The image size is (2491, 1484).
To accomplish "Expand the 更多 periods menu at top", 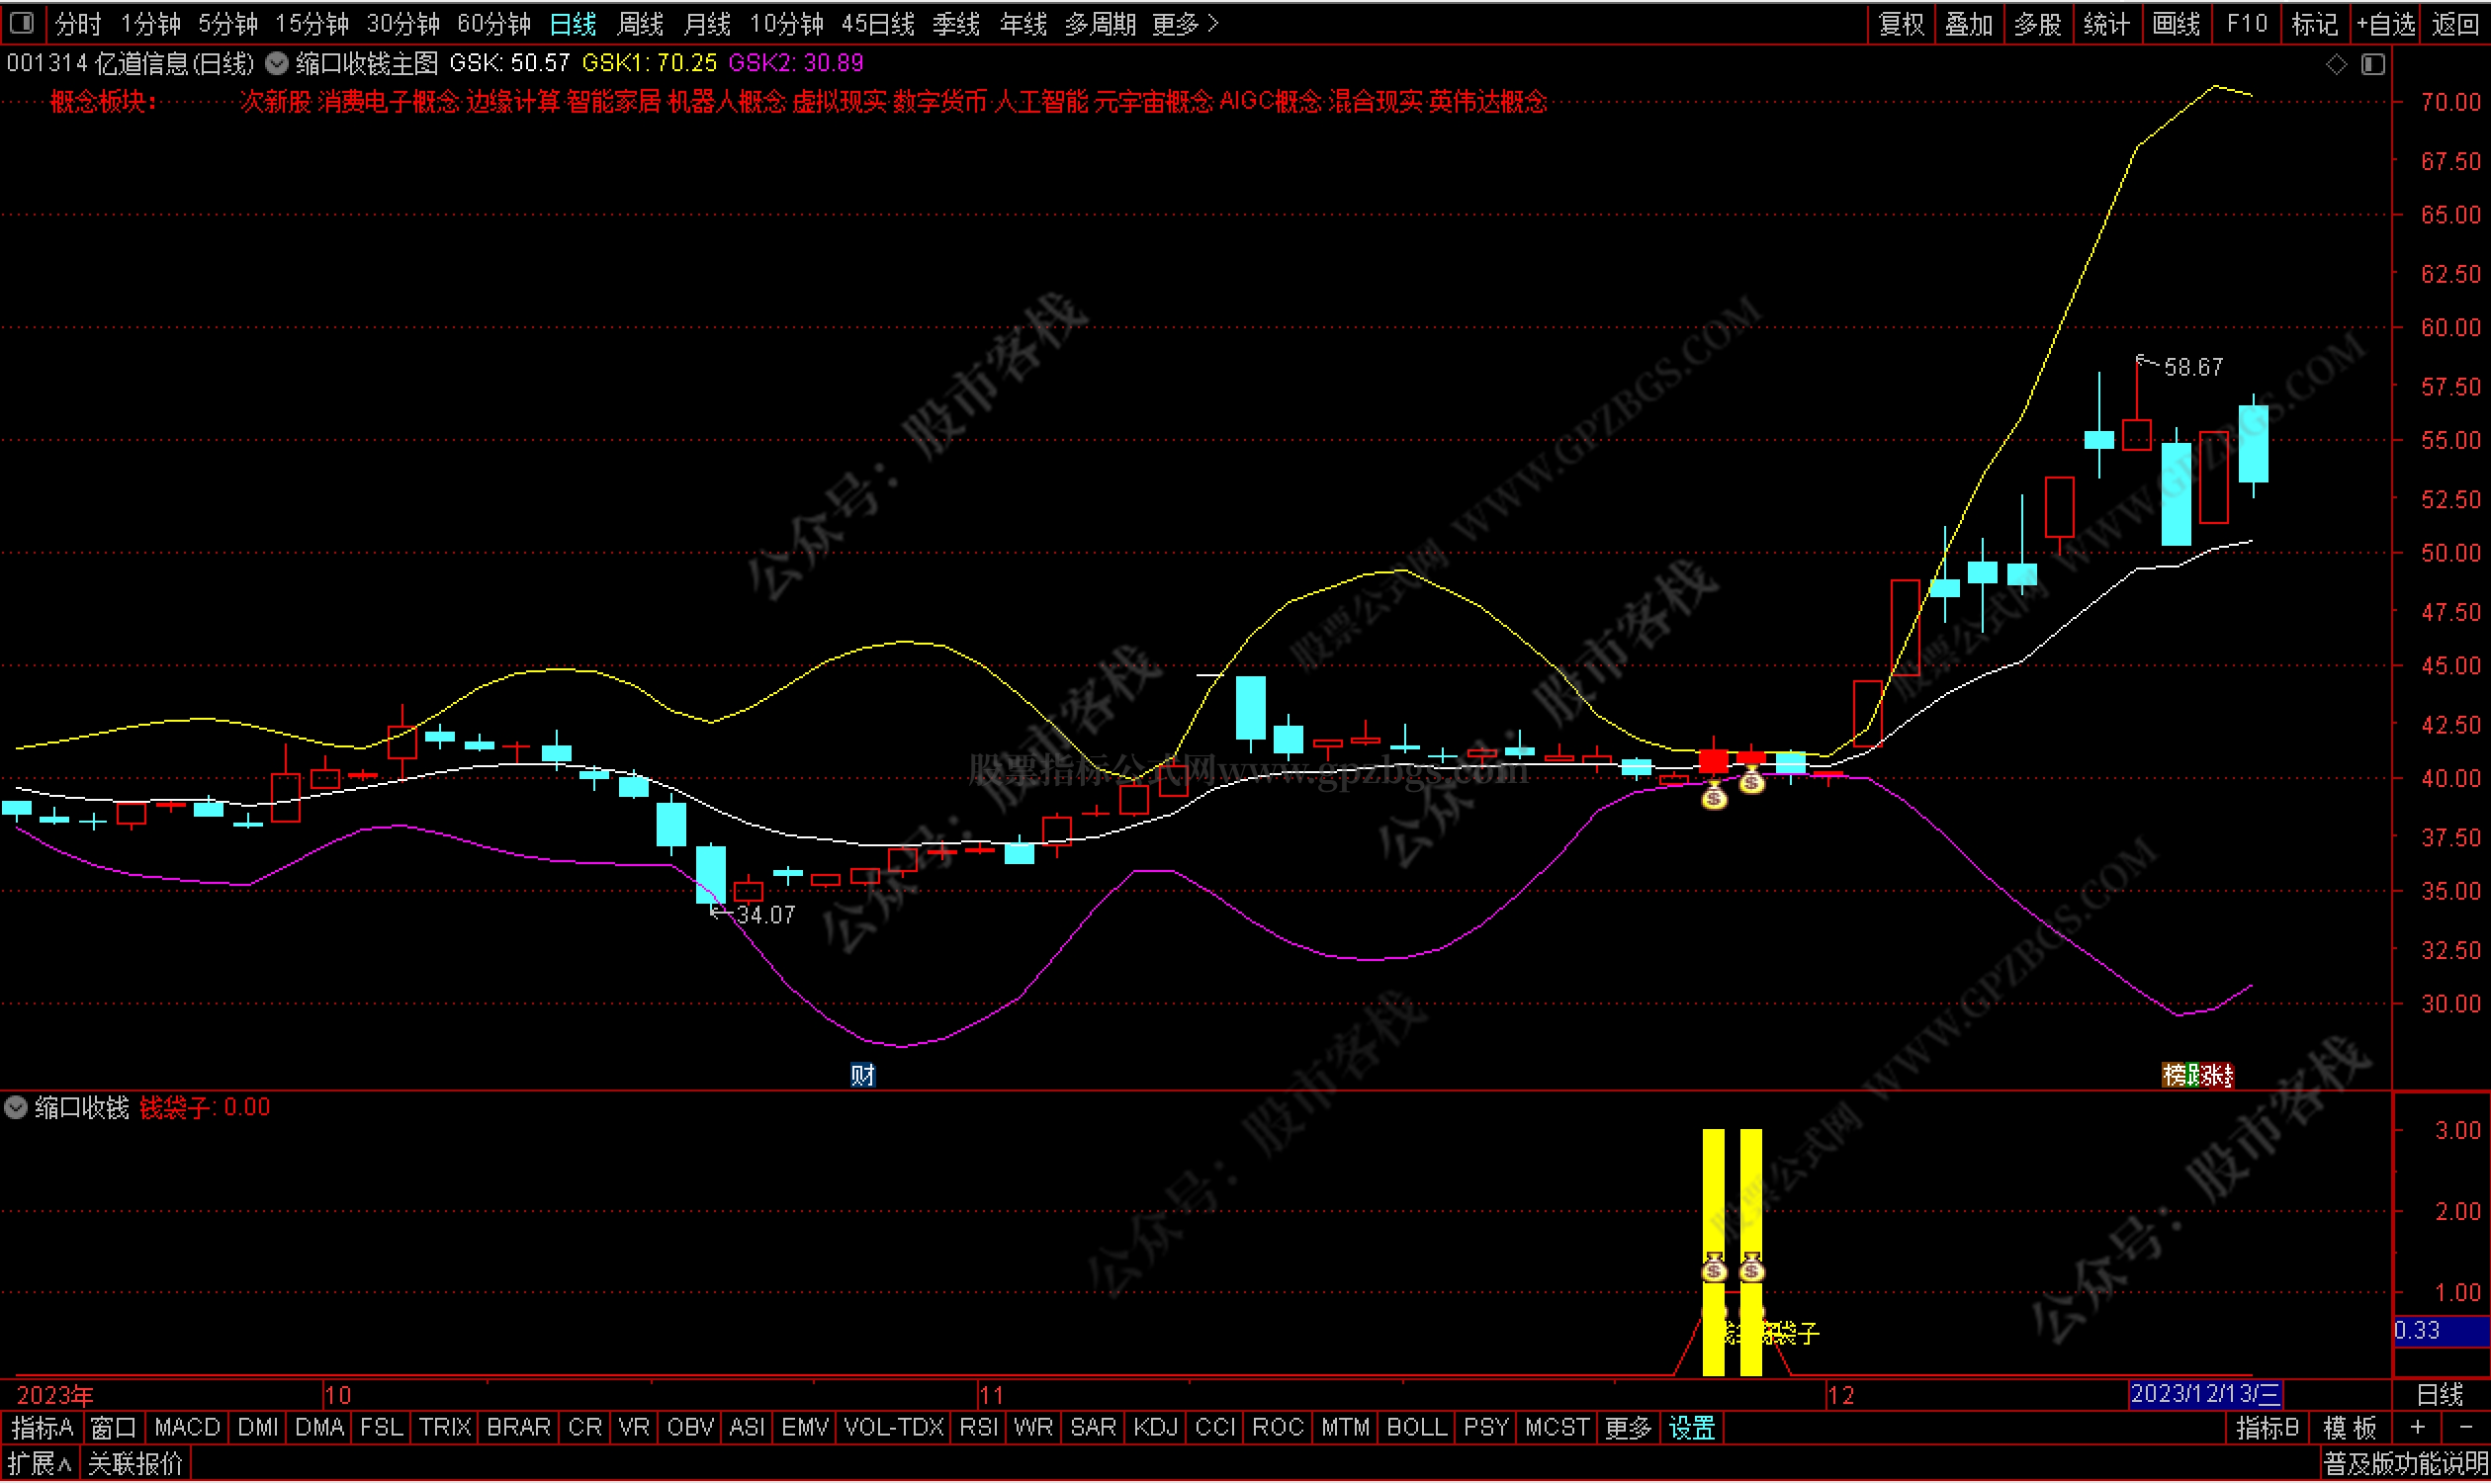I will click(x=1185, y=24).
